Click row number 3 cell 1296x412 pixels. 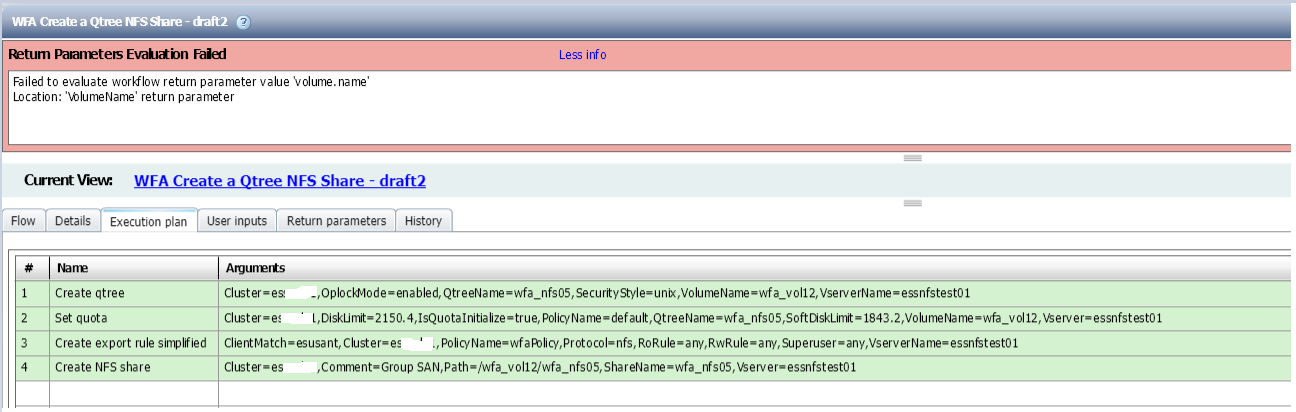pyautogui.click(x=32, y=343)
